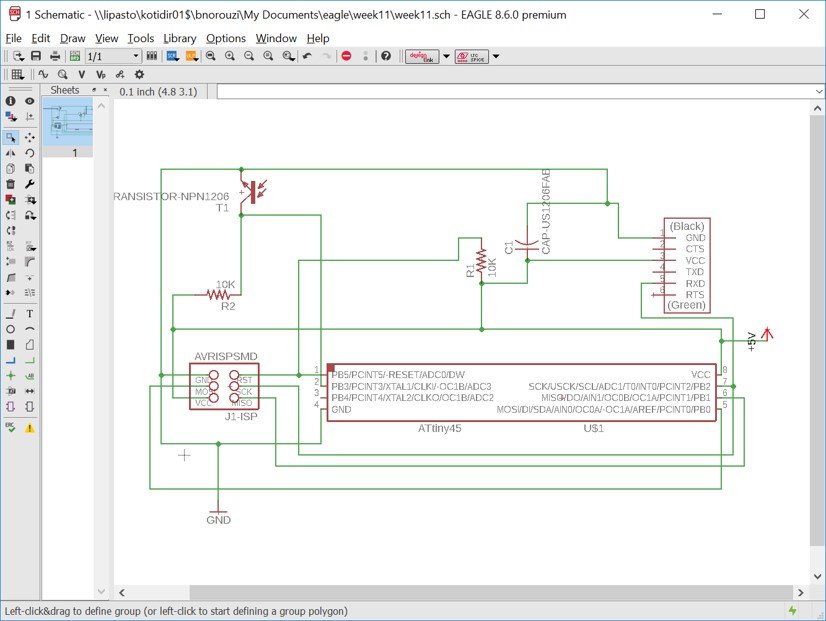Run the ERC check
826x621 pixels.
point(11,427)
